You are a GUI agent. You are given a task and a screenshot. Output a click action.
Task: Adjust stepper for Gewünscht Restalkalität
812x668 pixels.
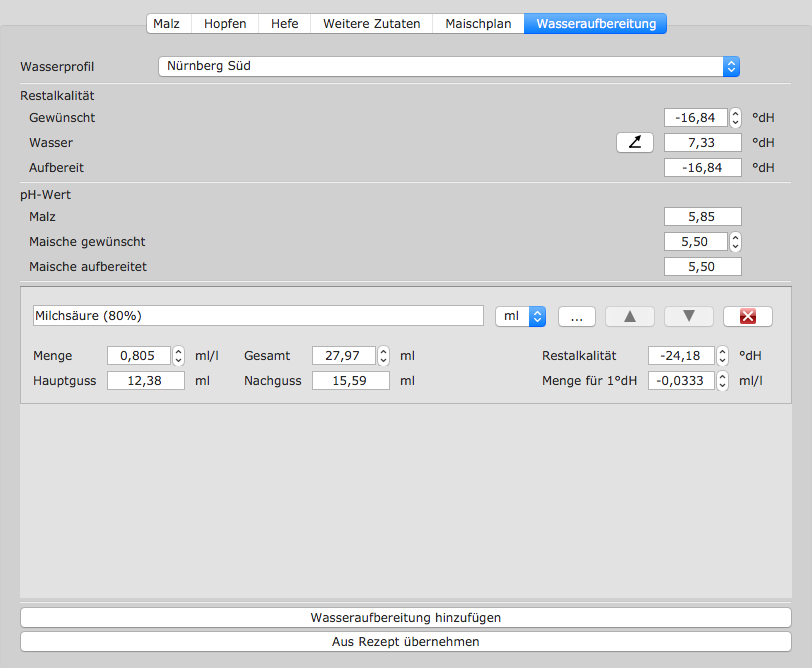point(736,118)
